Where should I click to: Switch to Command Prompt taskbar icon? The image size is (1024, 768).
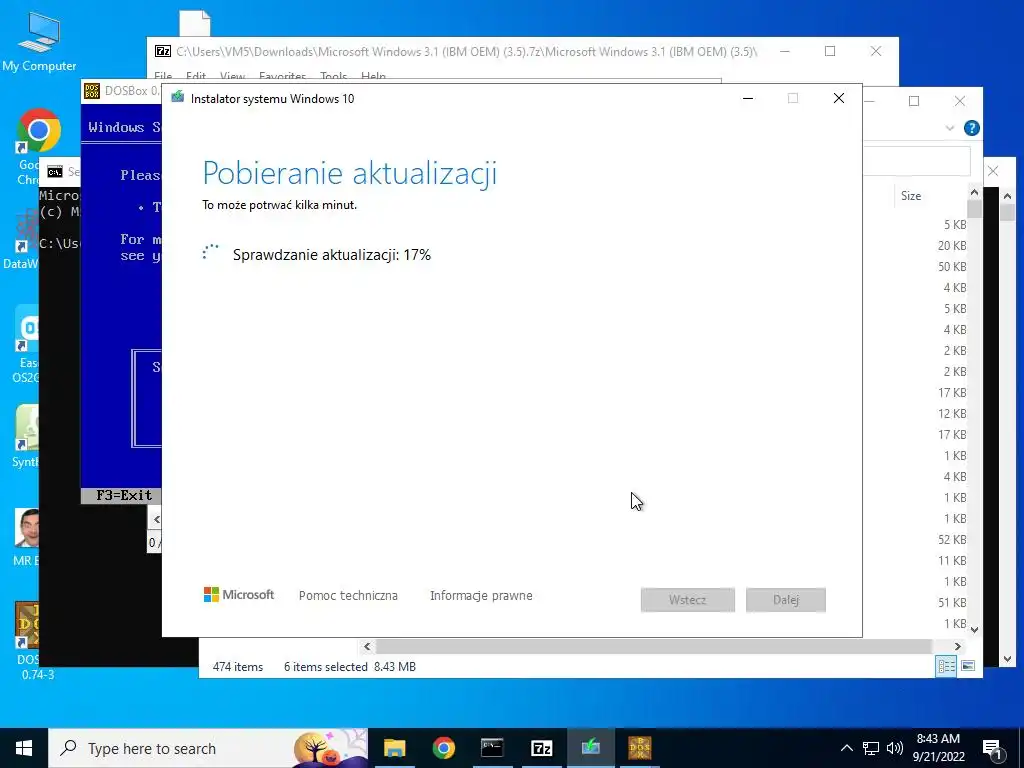click(x=492, y=748)
